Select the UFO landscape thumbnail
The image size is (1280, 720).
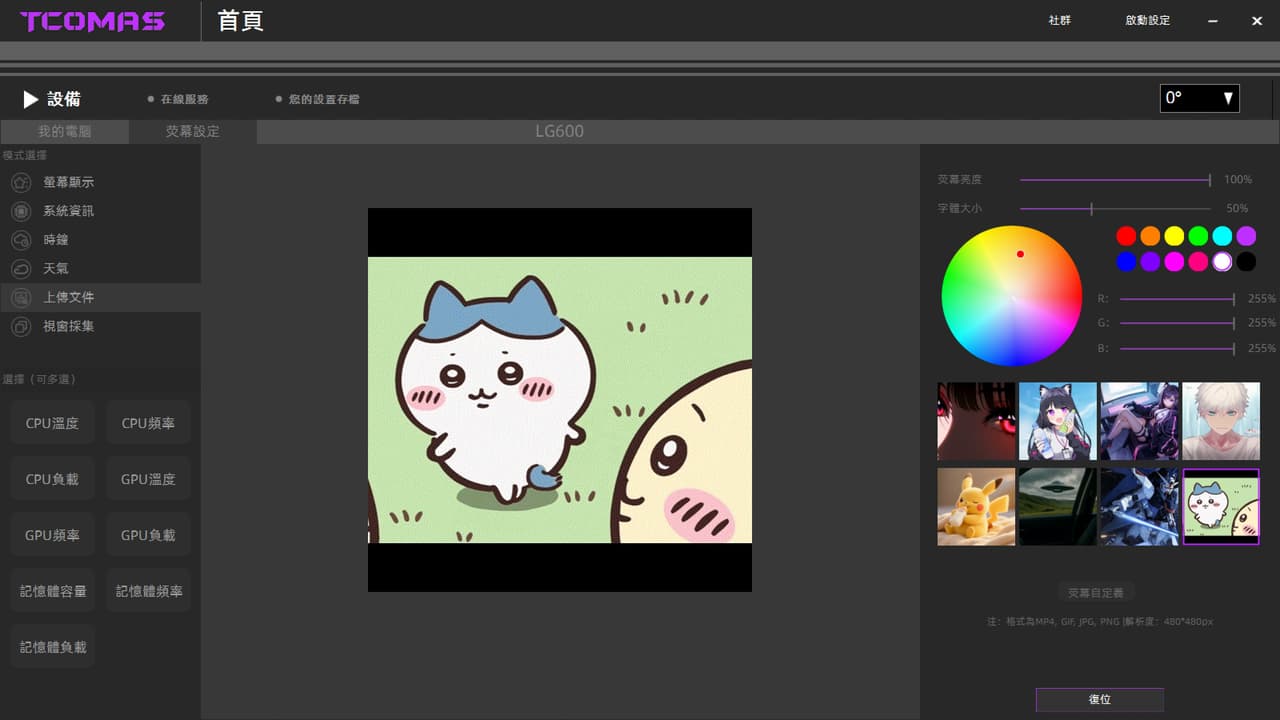click(1058, 507)
